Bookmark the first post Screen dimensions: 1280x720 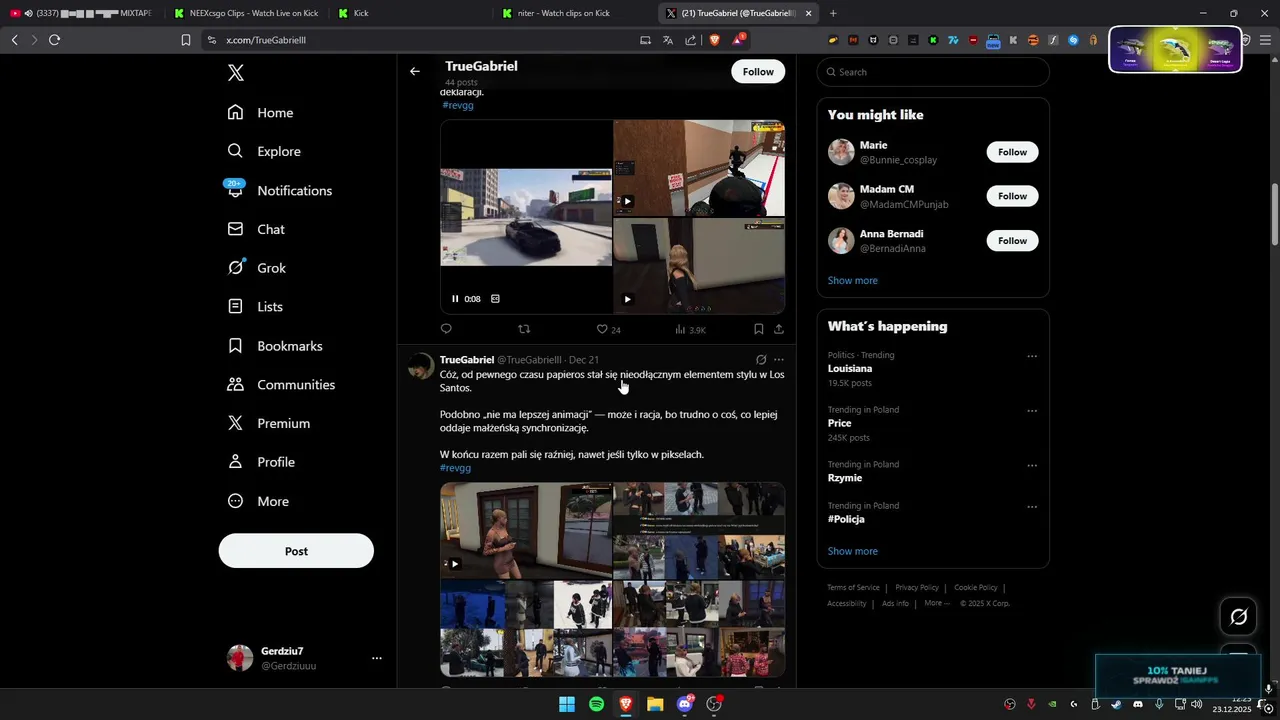click(x=758, y=329)
